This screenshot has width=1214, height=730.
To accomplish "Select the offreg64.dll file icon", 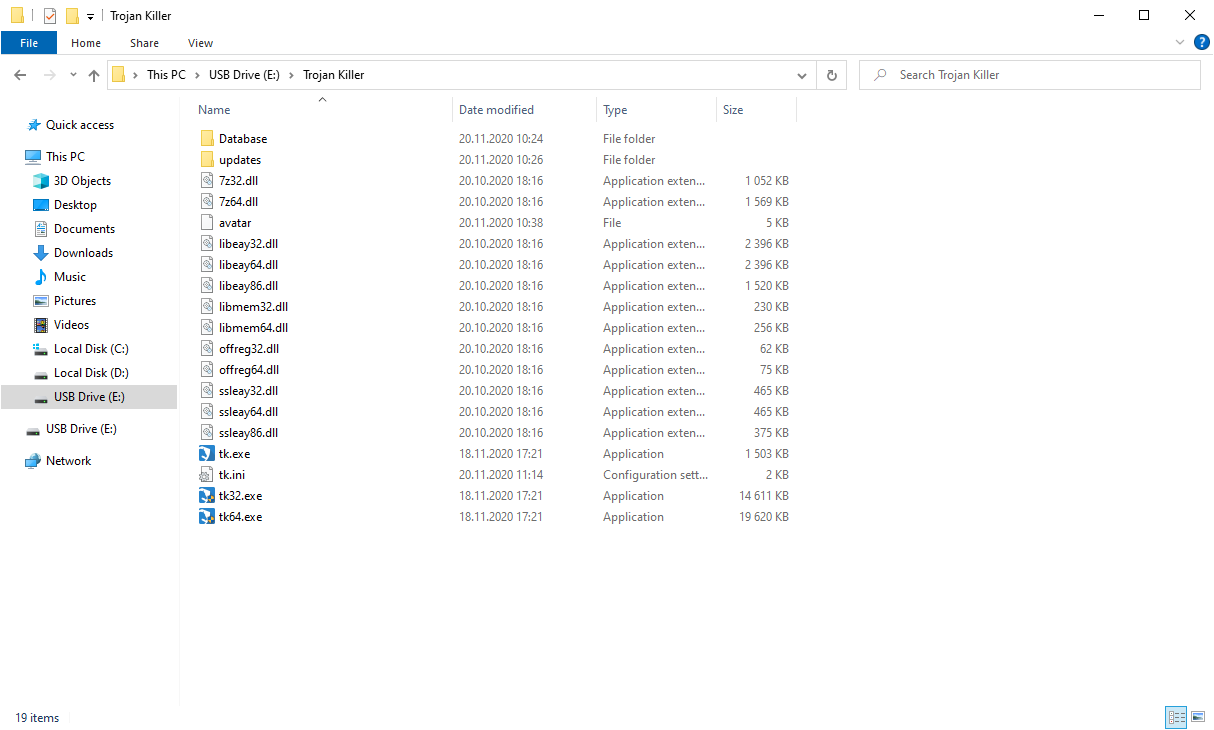I will click(207, 370).
